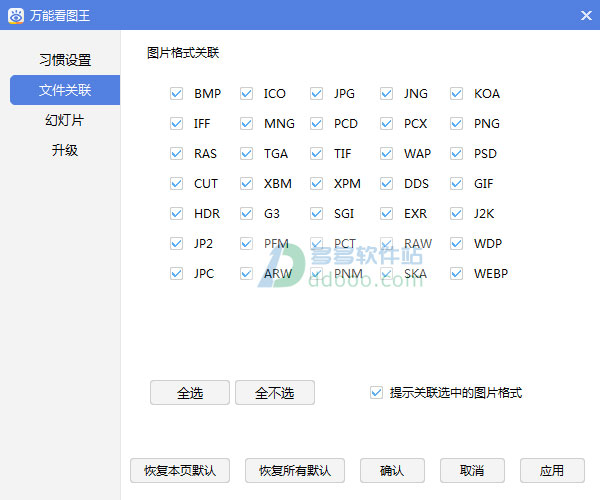Close the settings window

point(586,16)
